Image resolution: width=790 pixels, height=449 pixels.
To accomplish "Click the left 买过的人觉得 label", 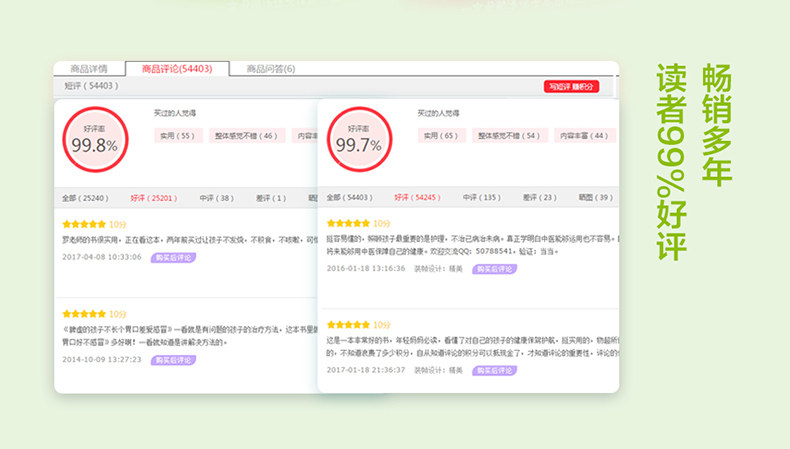I will click(x=174, y=113).
